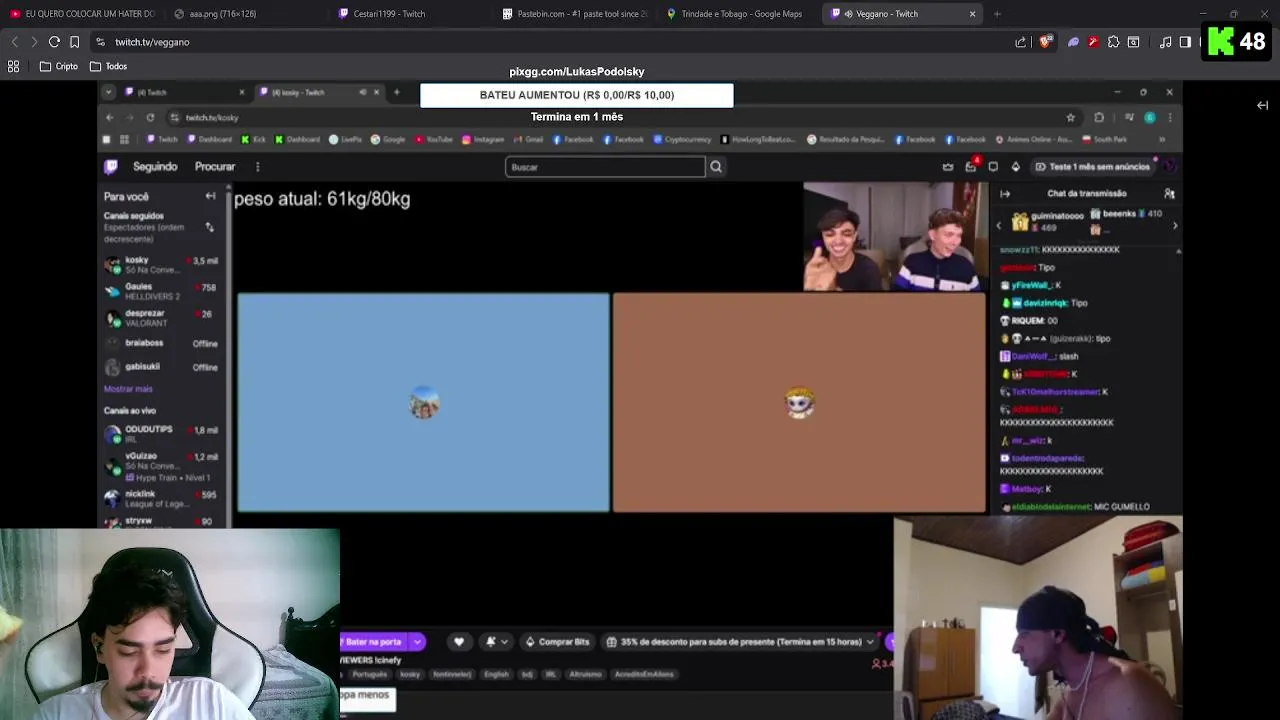Screen dimensions: 1280x720
Task: Open the nicklink League of Legends channel
Action: [x=161, y=498]
